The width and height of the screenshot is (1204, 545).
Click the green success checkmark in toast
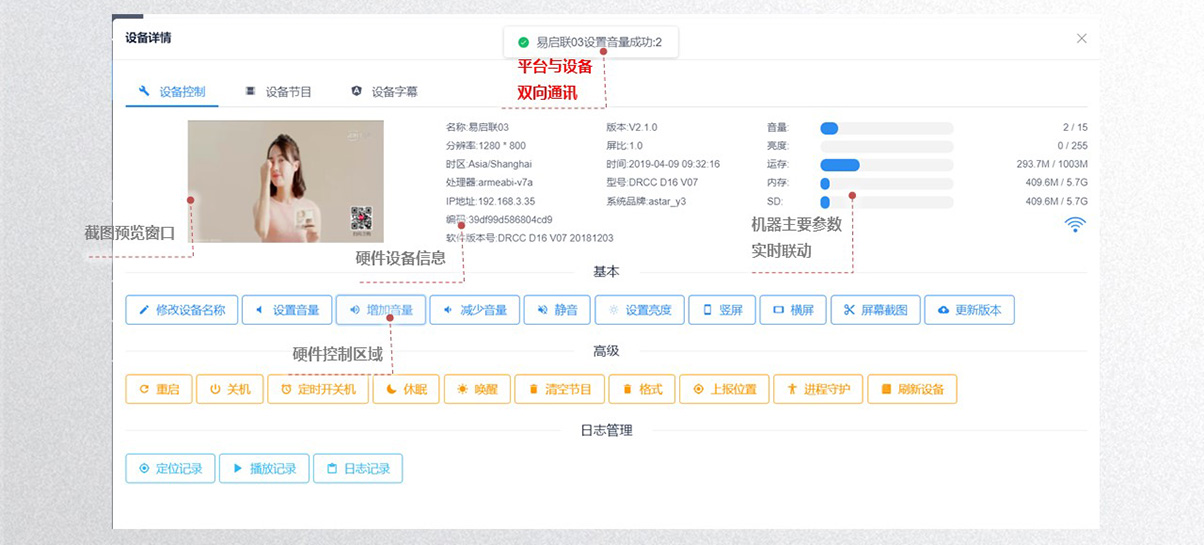click(x=523, y=42)
